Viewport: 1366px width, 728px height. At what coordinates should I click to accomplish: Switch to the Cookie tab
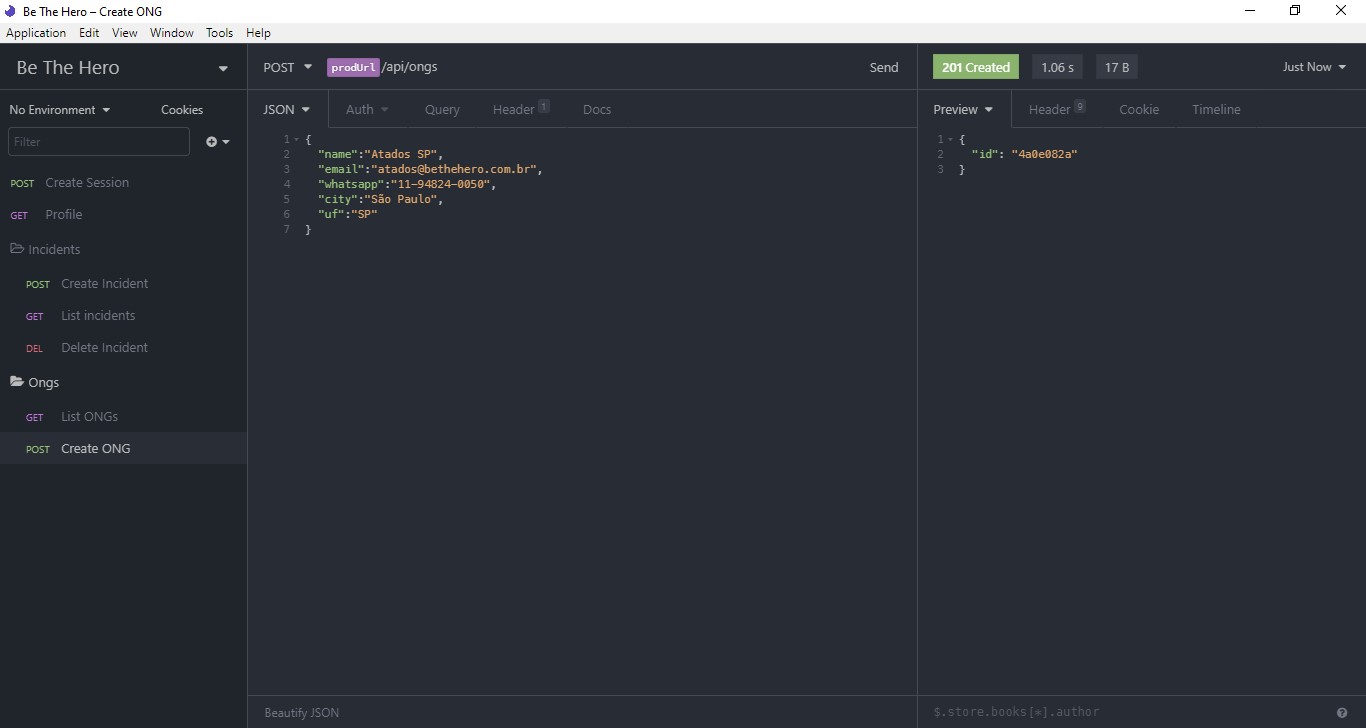(1139, 109)
